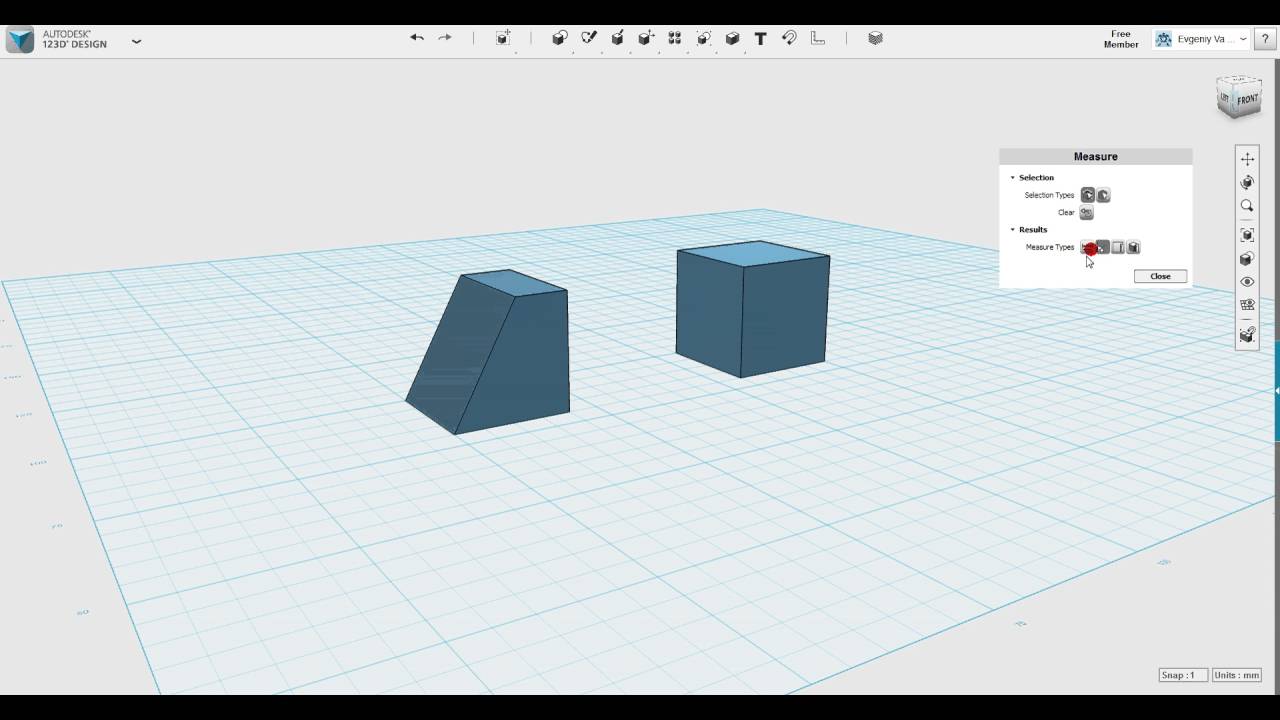Select the Orbit navigation tool

(x=1247, y=182)
